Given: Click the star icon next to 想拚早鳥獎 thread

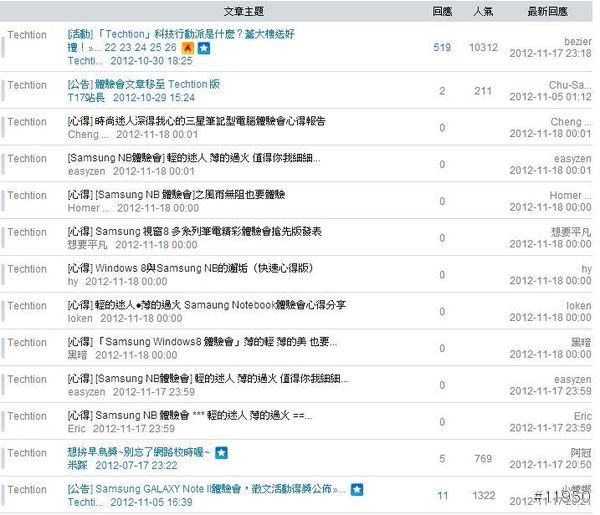Looking at the screenshot, I should [221, 453].
